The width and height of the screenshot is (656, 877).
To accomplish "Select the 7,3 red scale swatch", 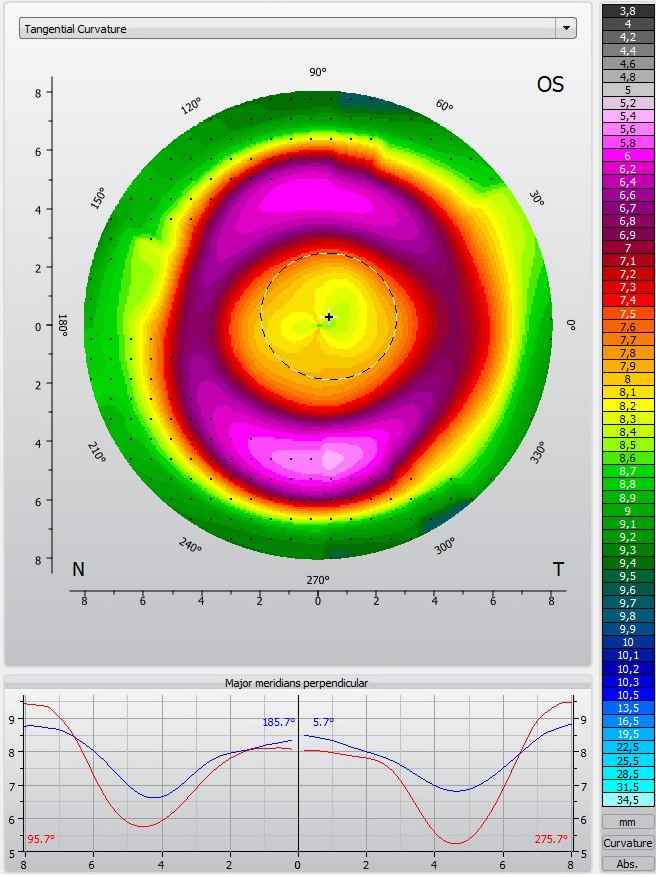I will pos(627,287).
